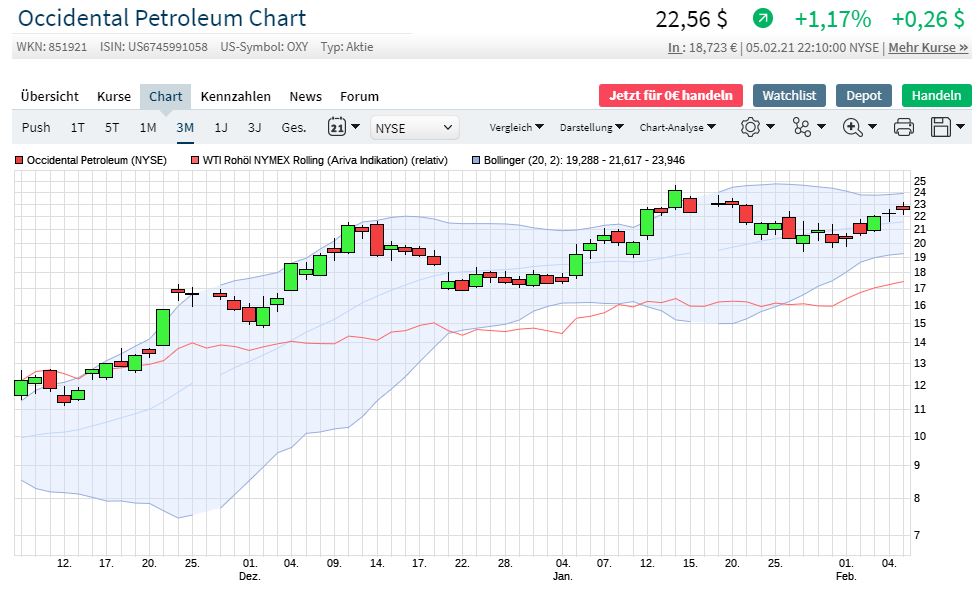Expand the Darstellung dropdown
The width and height of the screenshot is (977, 589).
591,127
